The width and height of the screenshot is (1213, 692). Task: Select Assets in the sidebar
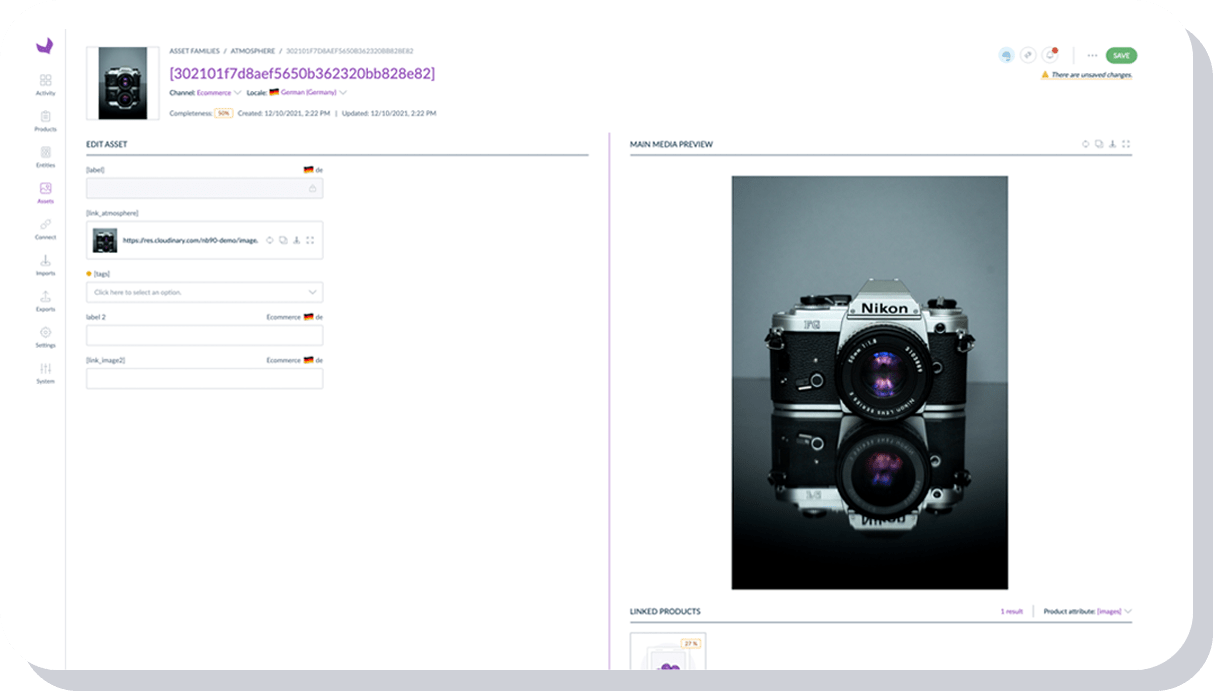click(45, 192)
